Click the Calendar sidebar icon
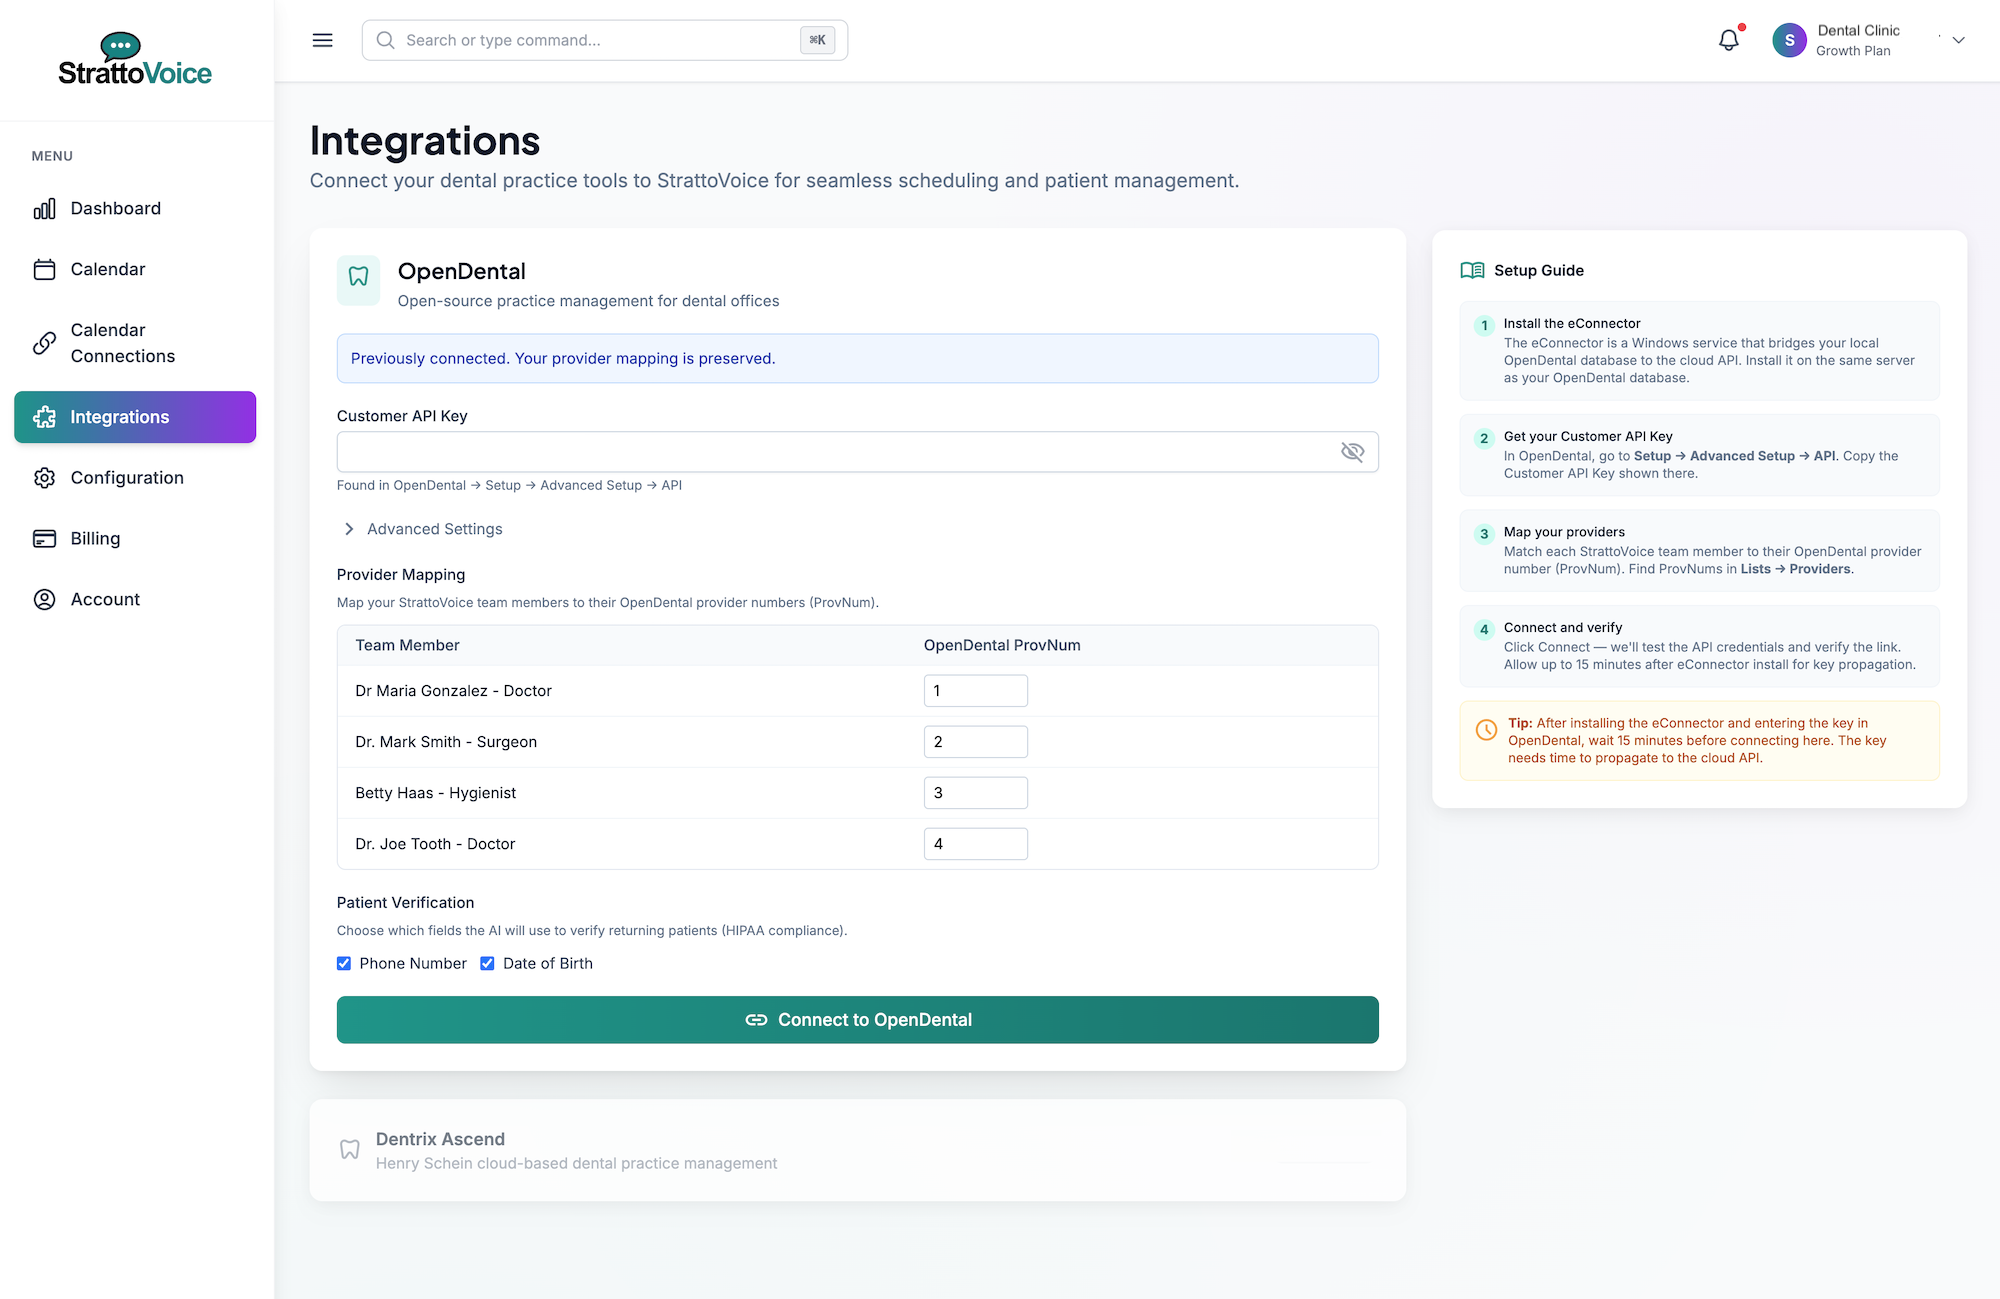 click(x=44, y=270)
